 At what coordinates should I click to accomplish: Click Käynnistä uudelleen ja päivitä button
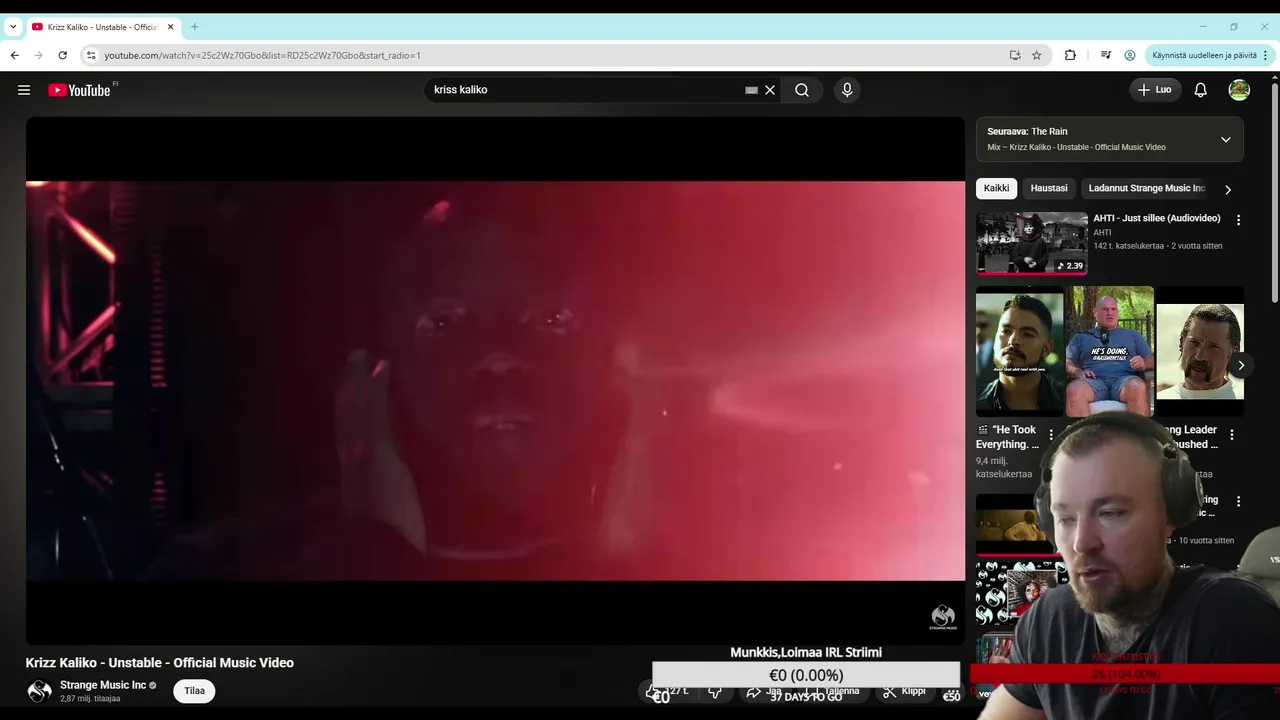pyautogui.click(x=1204, y=55)
